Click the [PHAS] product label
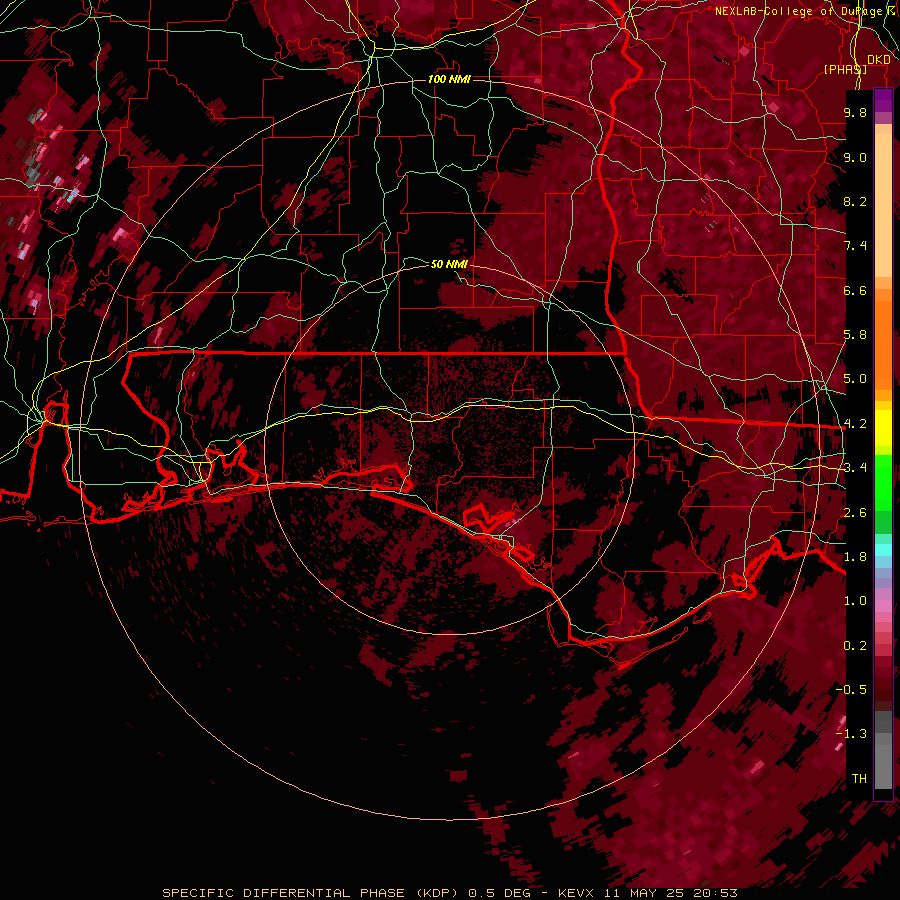Image resolution: width=900 pixels, height=900 pixels. (x=845, y=69)
